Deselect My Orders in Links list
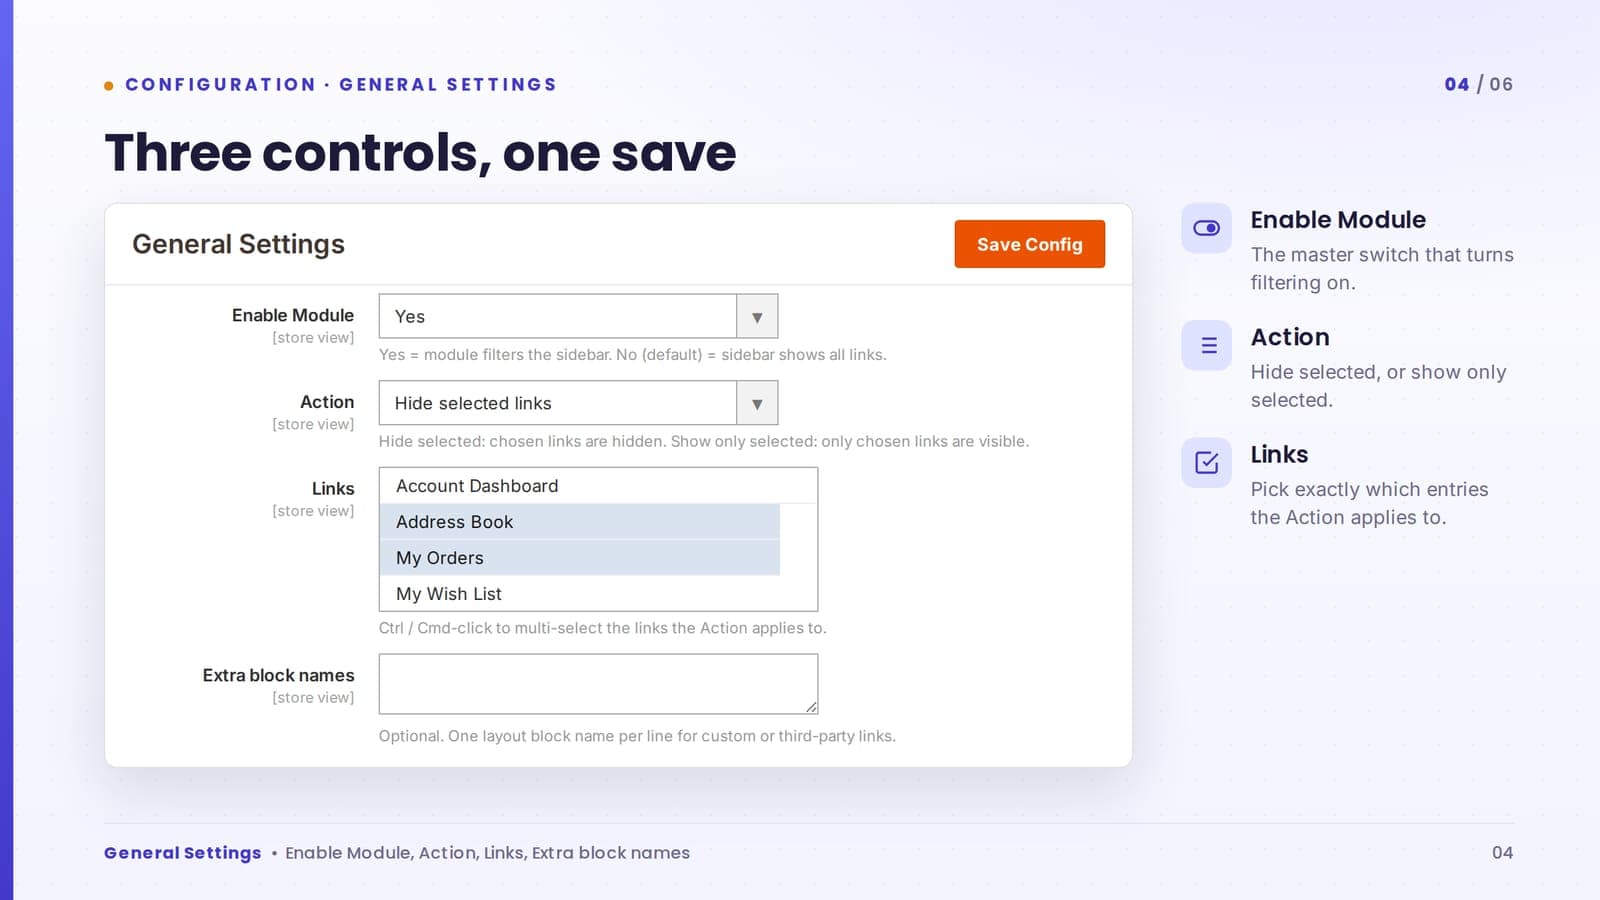 coord(580,558)
